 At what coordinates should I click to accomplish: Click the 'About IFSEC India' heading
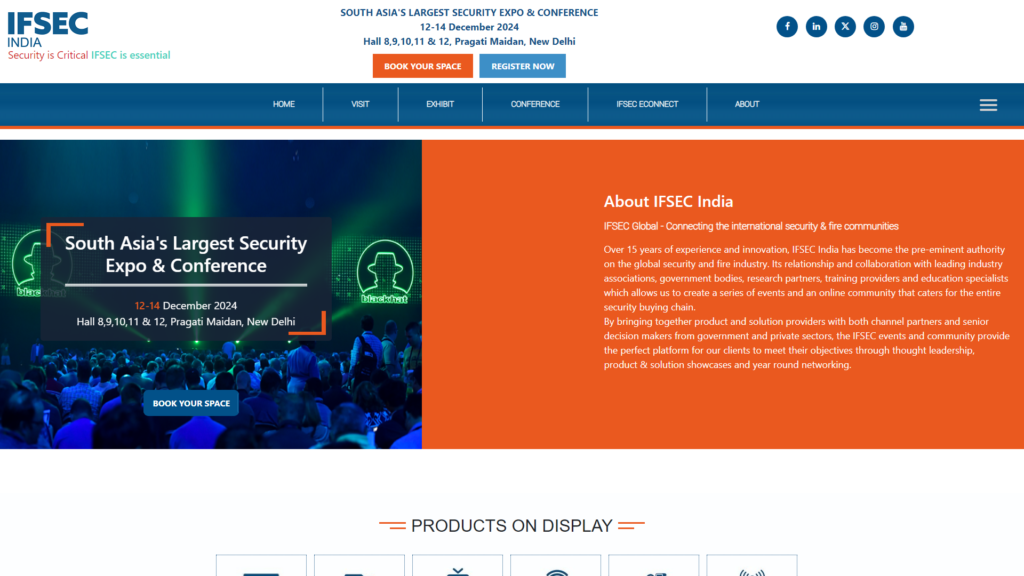coord(668,201)
